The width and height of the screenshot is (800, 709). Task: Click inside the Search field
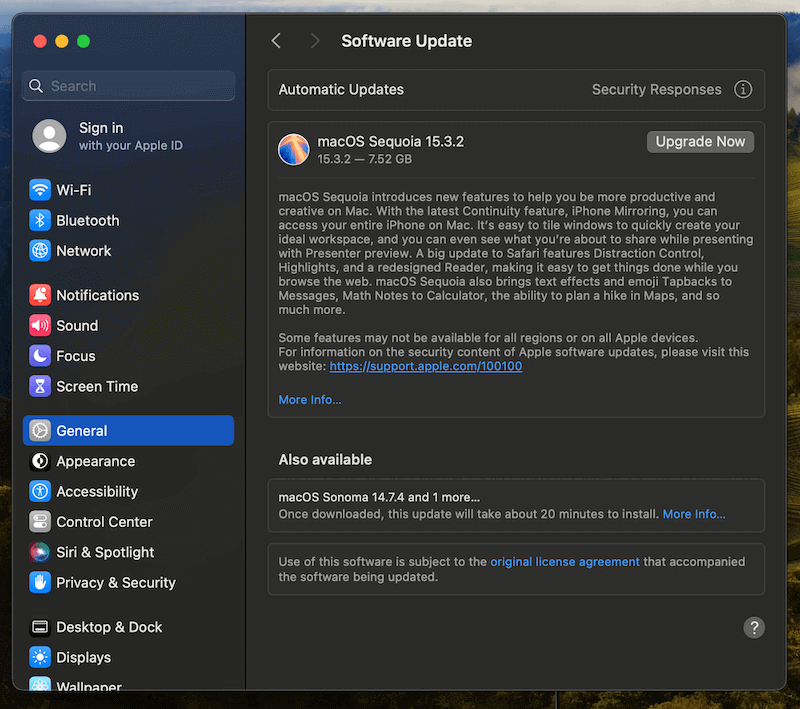tap(128, 86)
